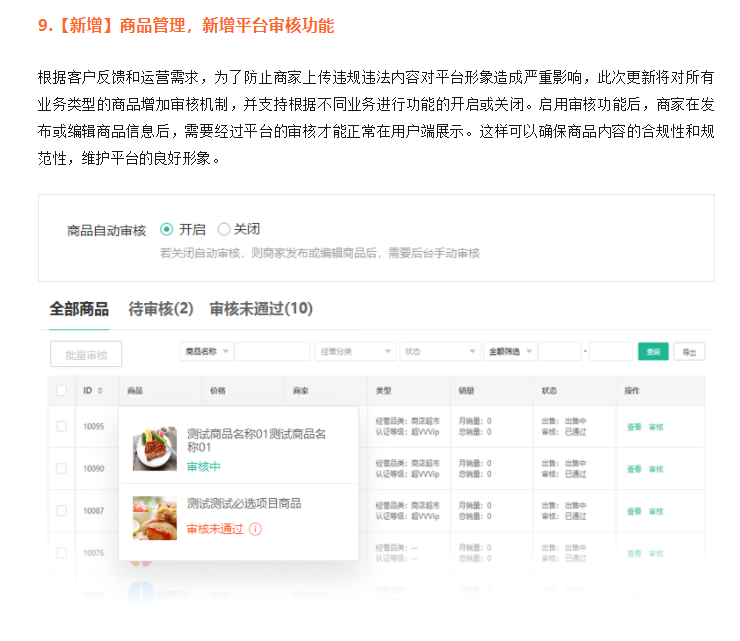740x641 pixels.
Task: Switch to the 待审核(2) tab
Action: click(160, 309)
